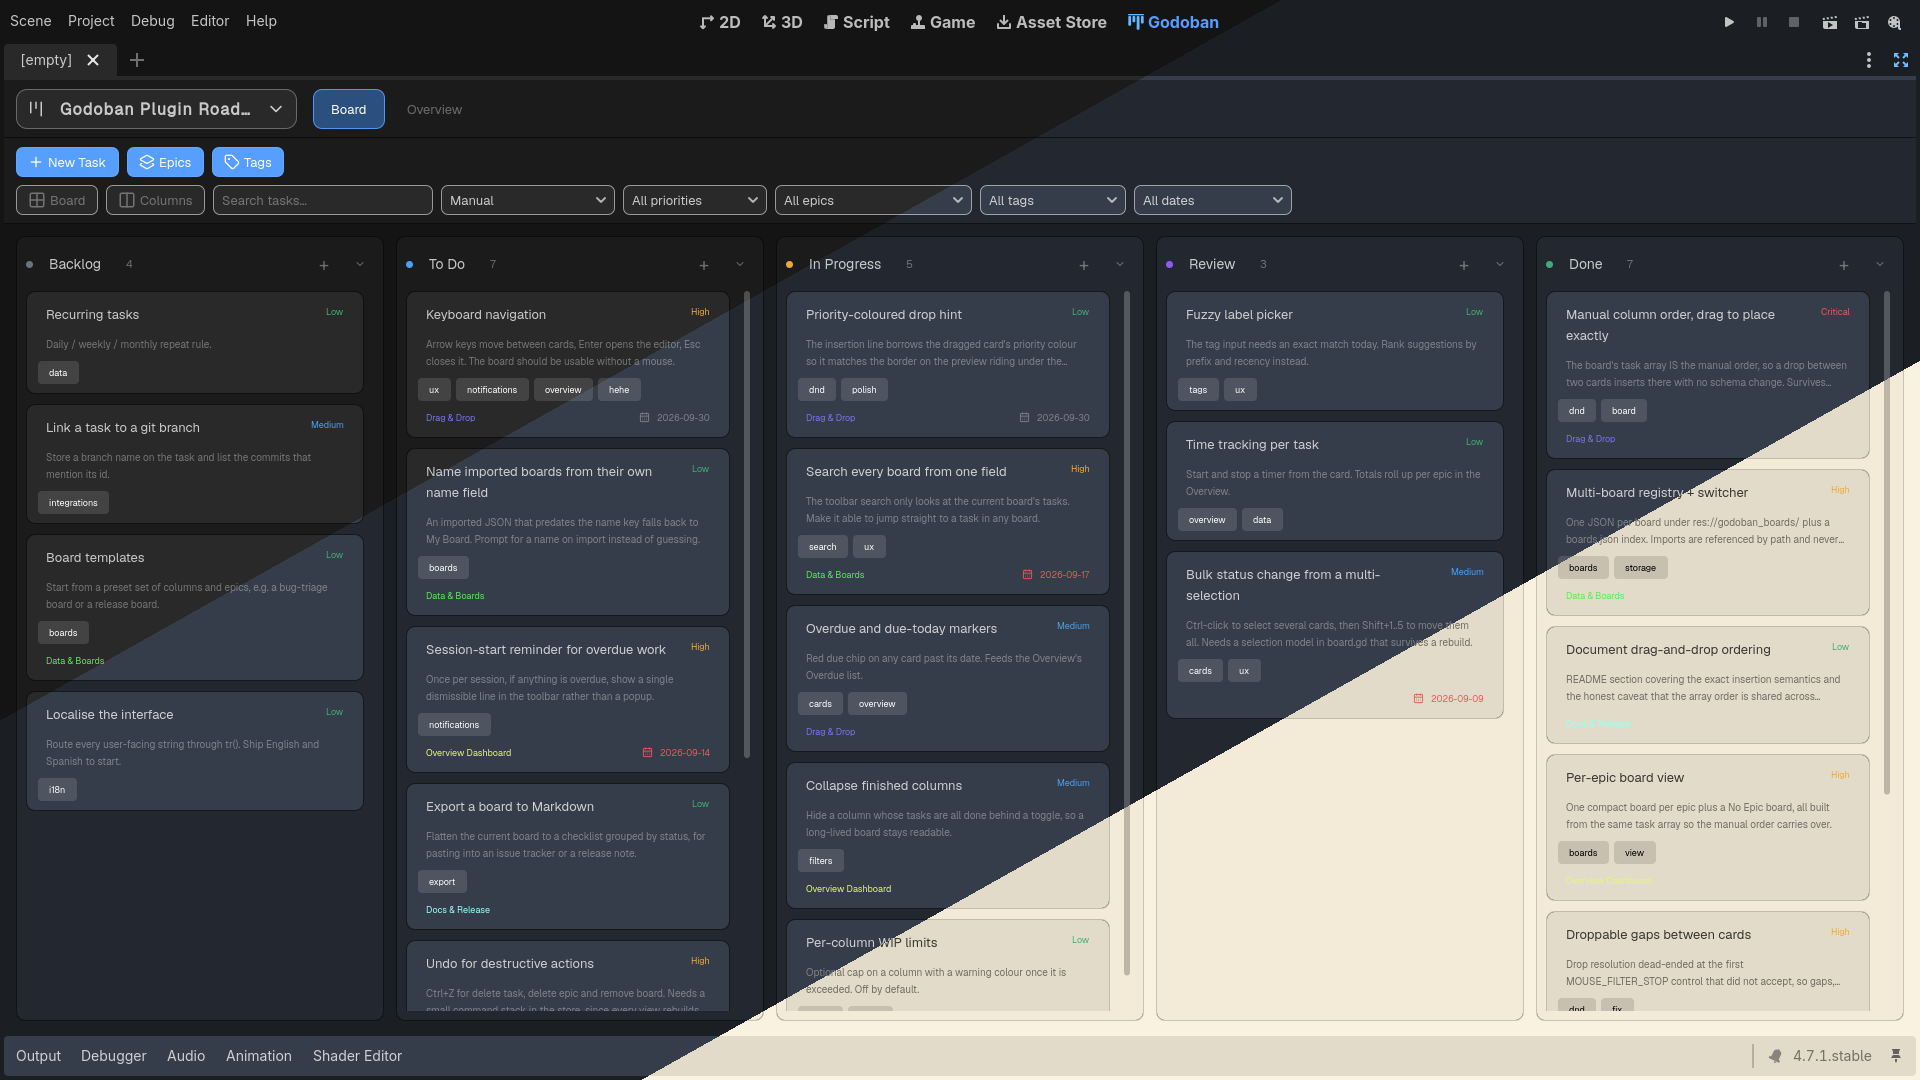Toggle distraction-free mode icon
Screen dimensions: 1920x1080
point(1901,60)
